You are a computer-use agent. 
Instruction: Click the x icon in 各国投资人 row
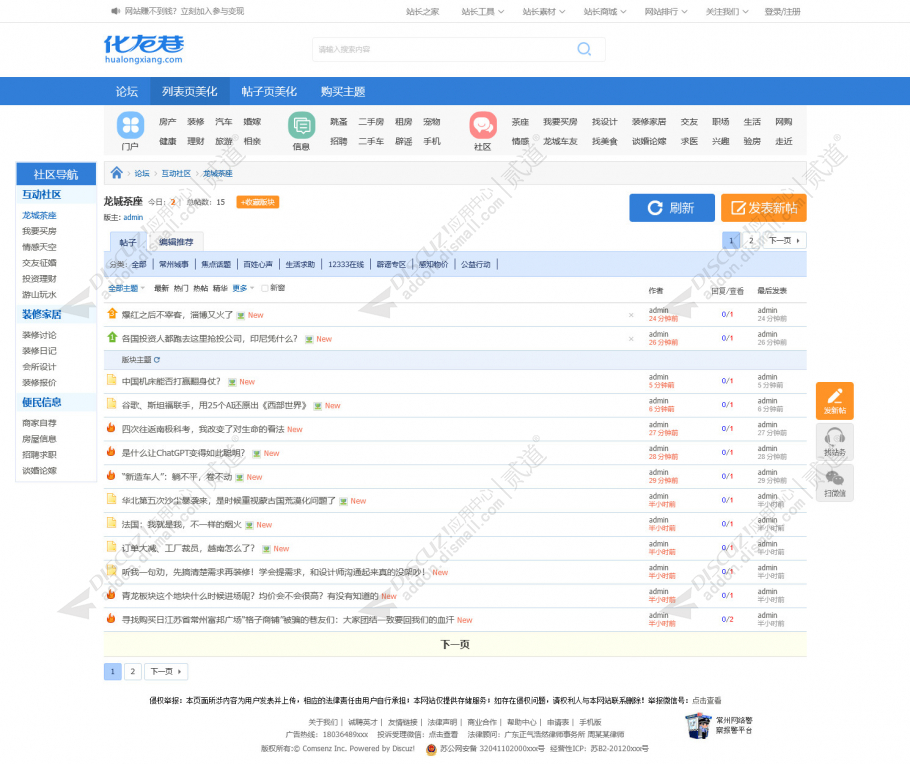[x=631, y=339]
